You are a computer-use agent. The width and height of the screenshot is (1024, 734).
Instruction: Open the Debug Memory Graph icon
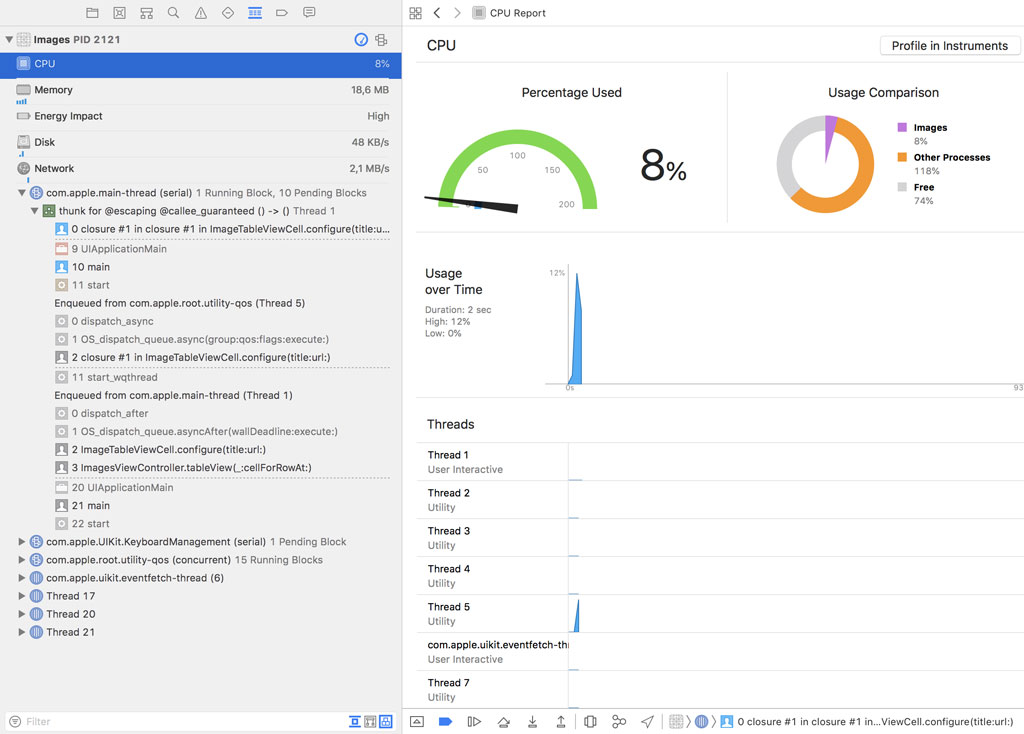(619, 721)
